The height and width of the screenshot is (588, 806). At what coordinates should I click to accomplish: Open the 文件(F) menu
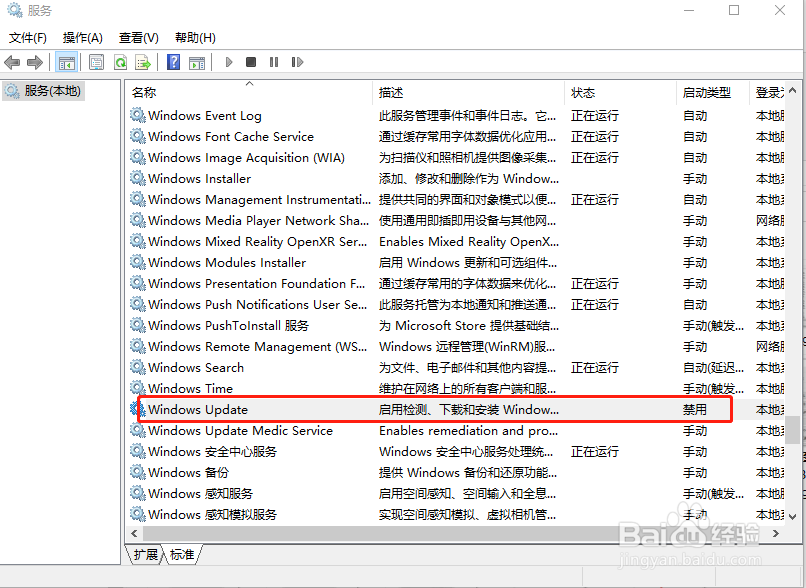tap(28, 38)
